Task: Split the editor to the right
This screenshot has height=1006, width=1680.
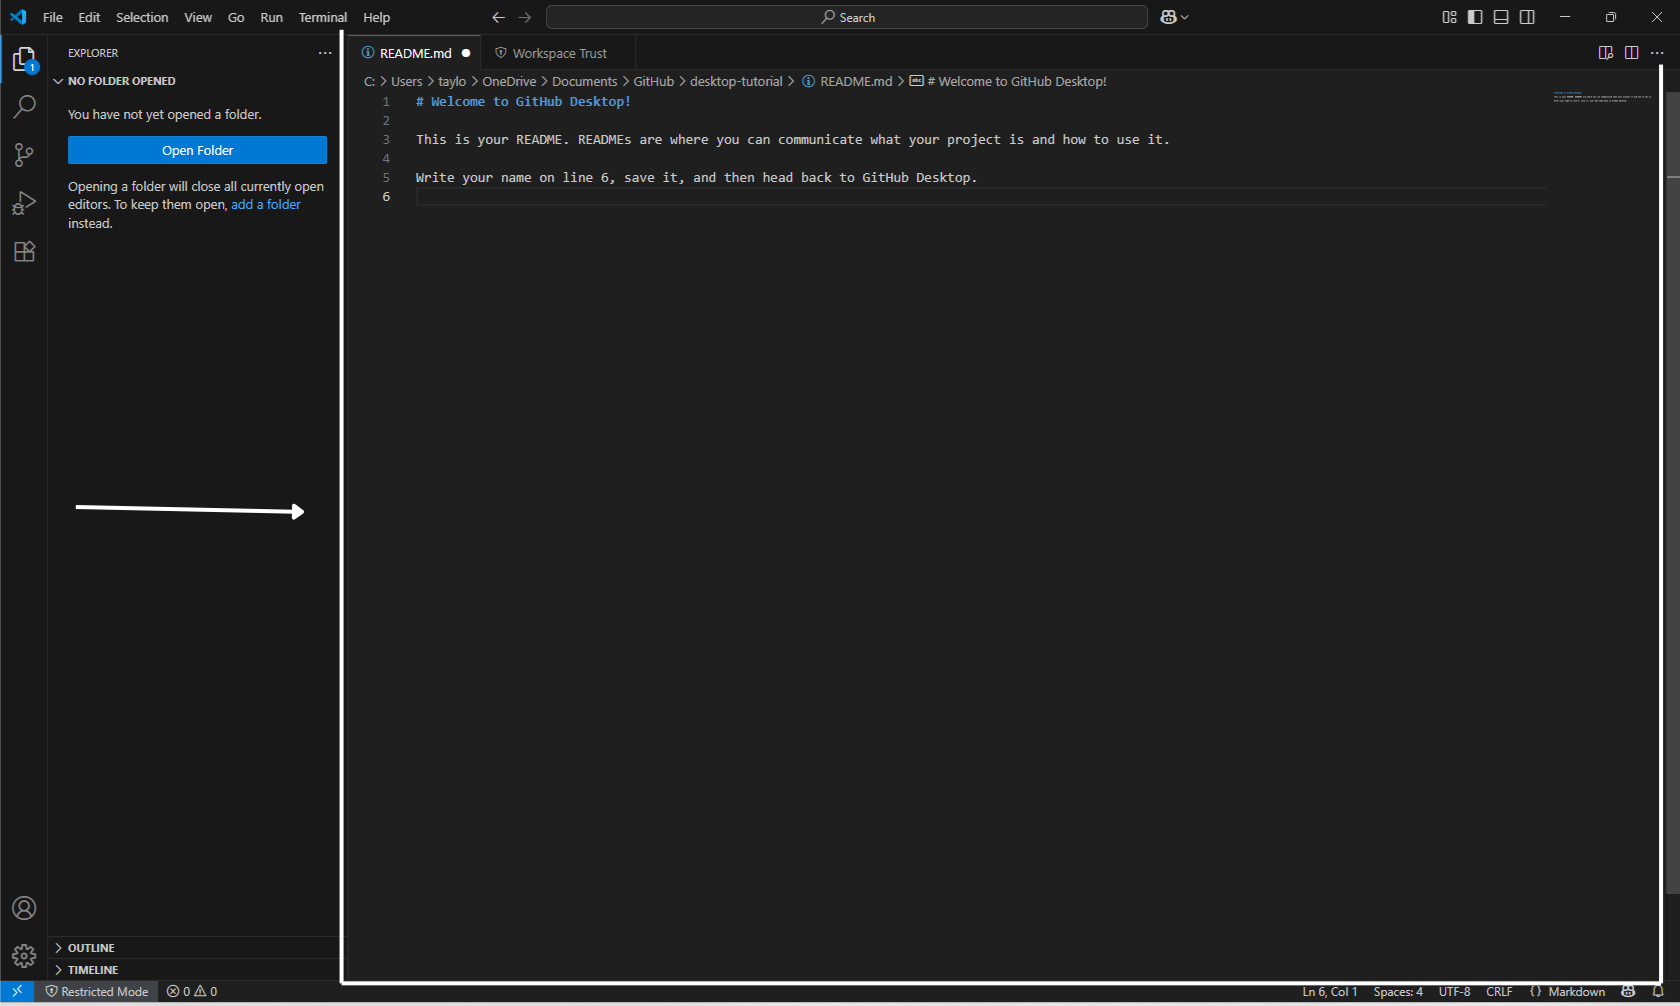Action: 1631,53
